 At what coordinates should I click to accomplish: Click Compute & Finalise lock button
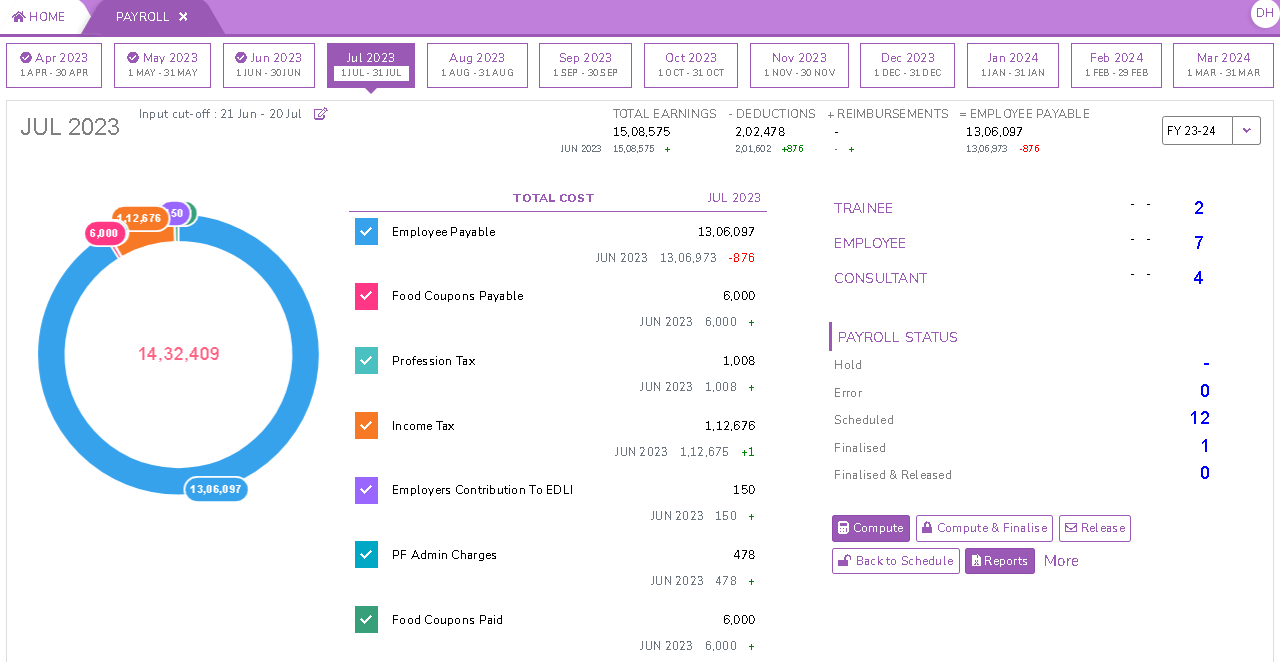click(x=984, y=528)
